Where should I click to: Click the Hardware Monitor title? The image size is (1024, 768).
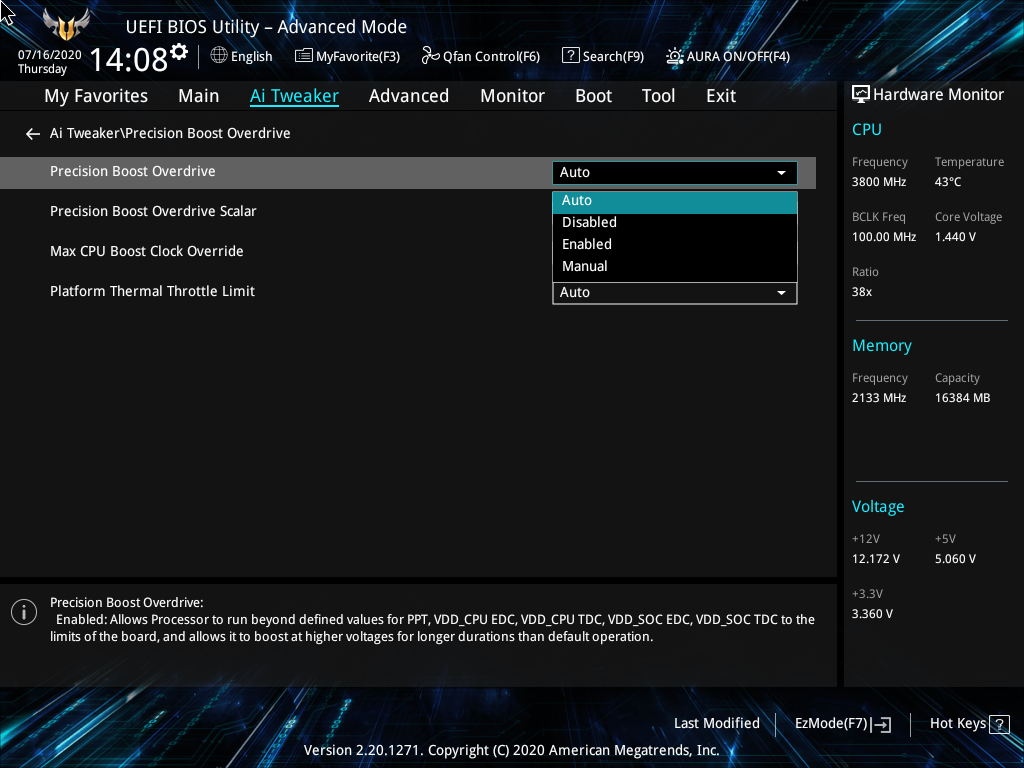938,95
